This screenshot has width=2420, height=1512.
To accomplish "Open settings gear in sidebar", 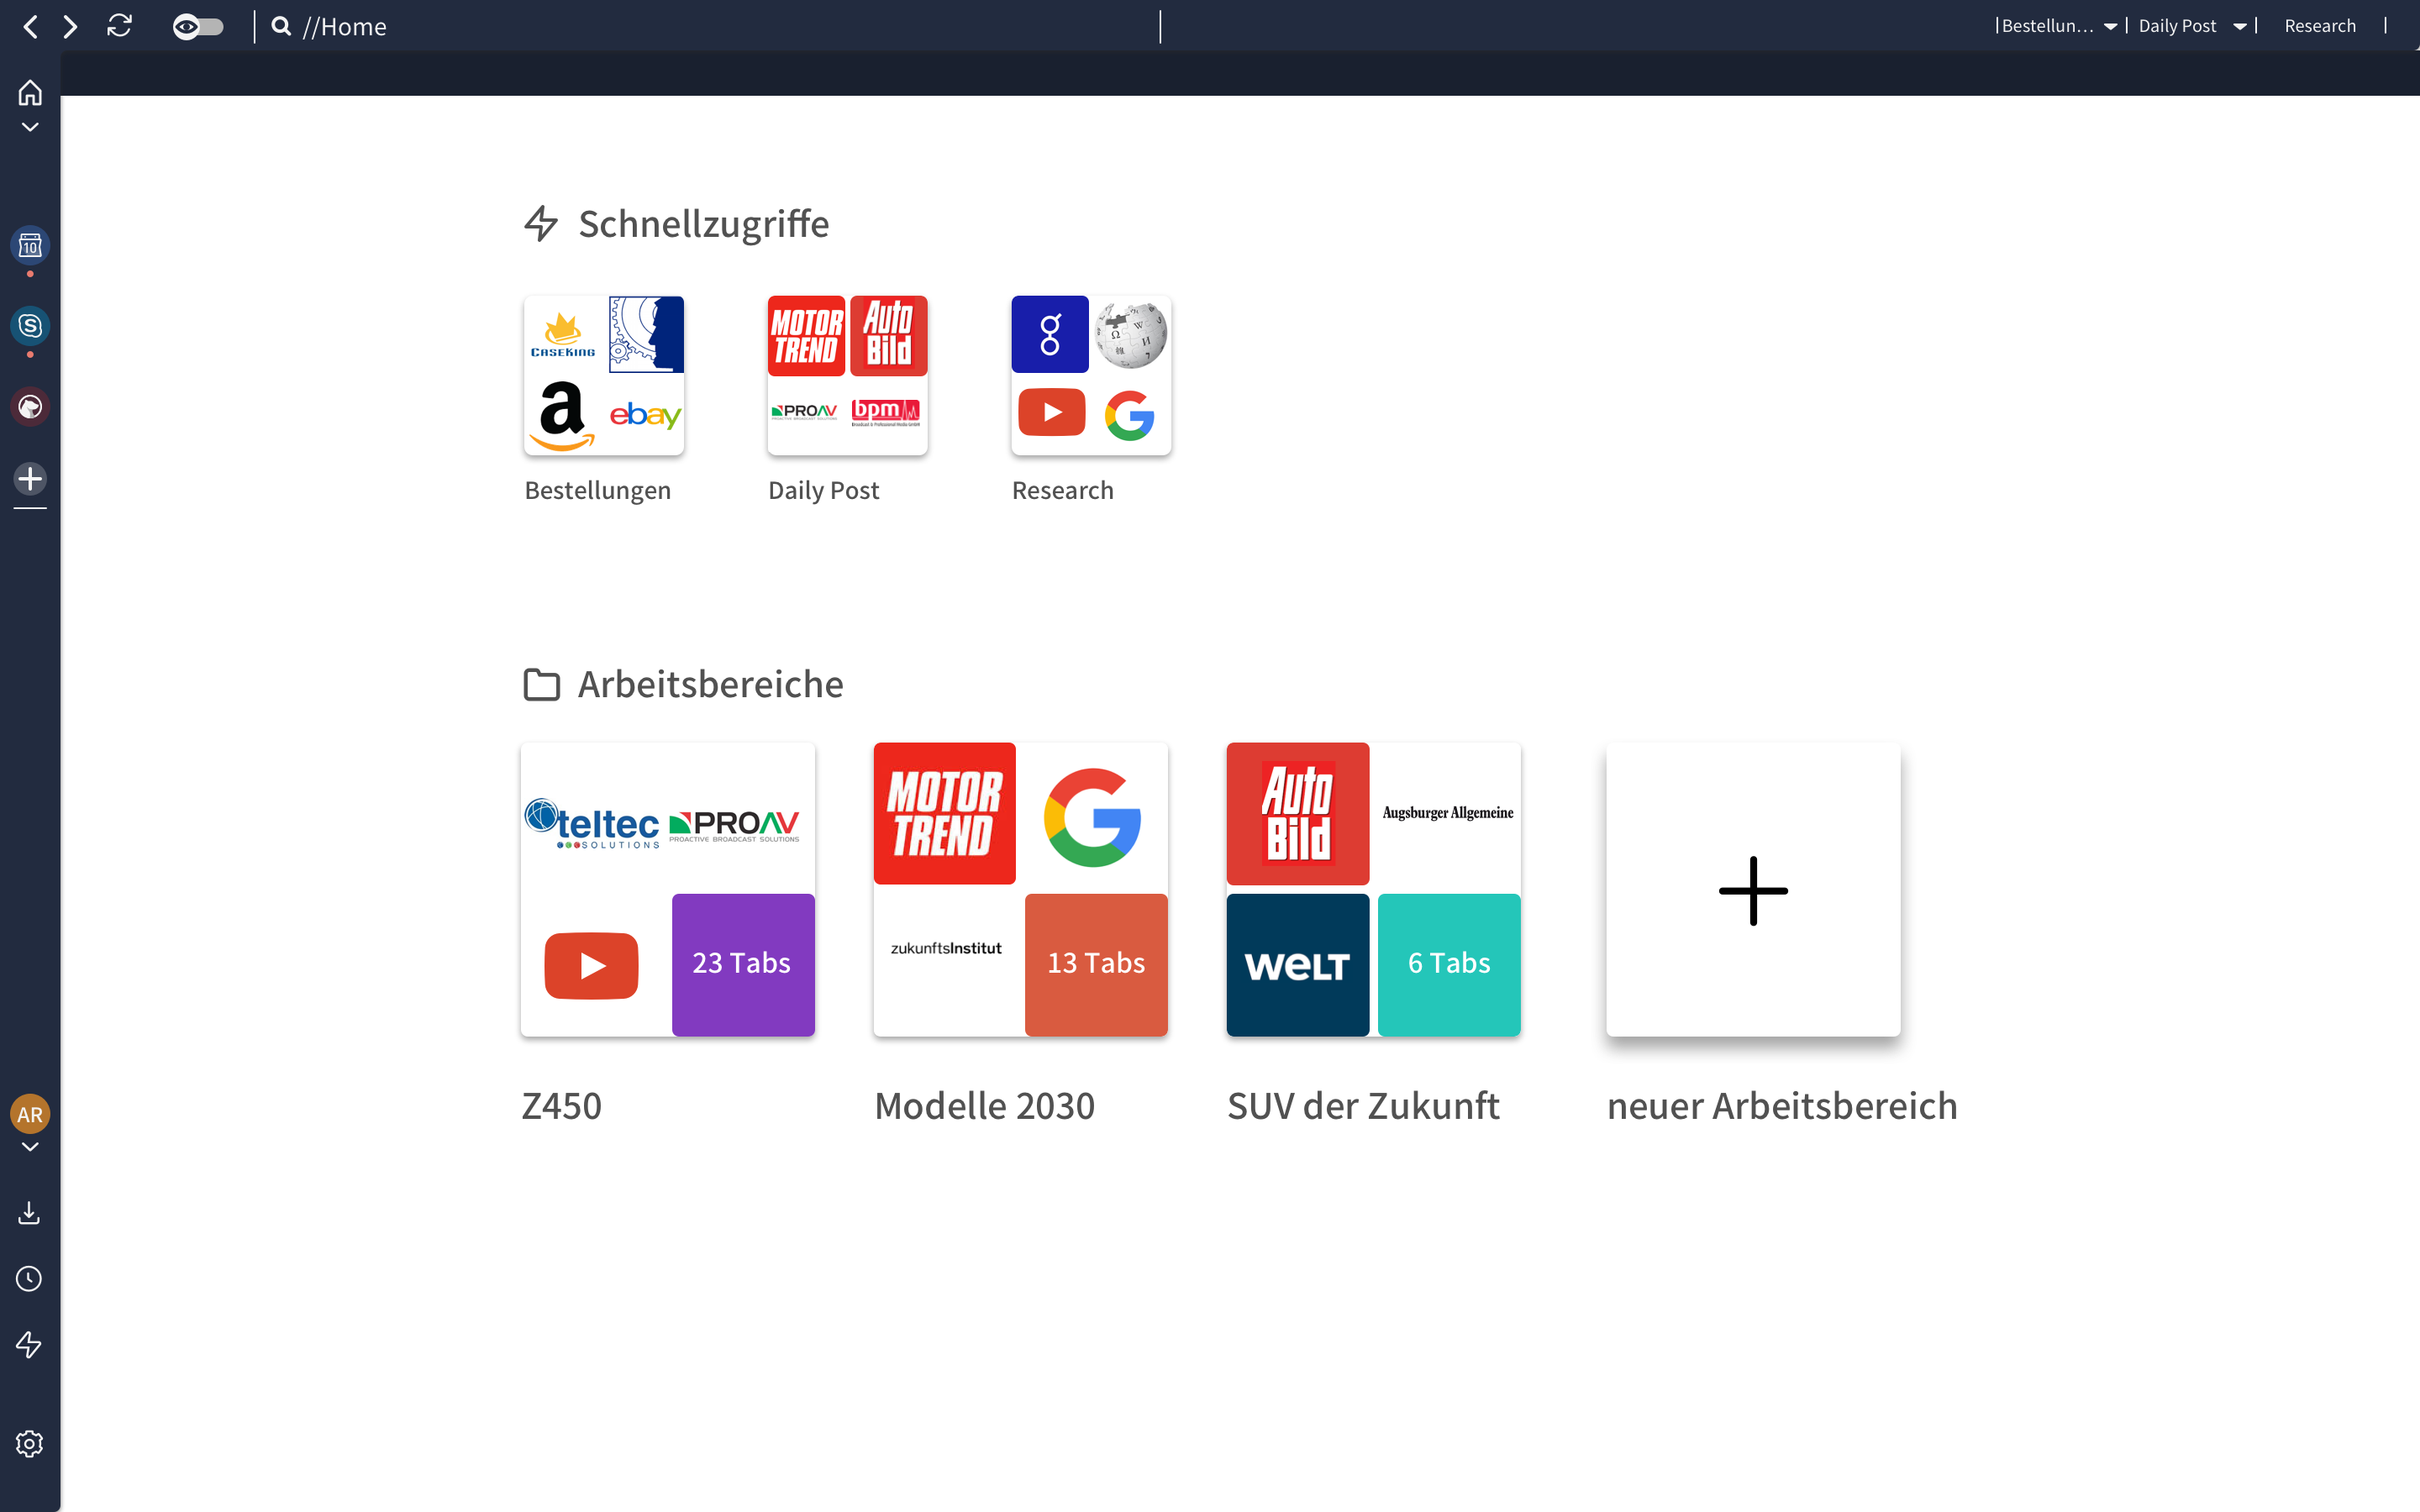I will [29, 1444].
